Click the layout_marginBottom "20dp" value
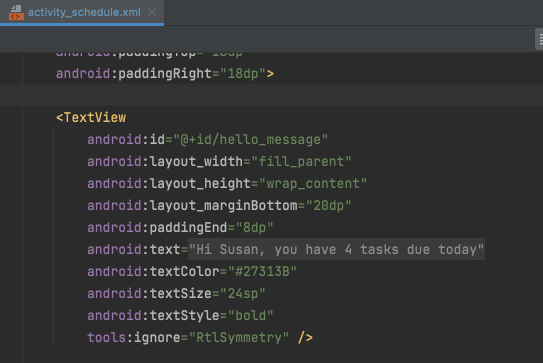The height and width of the screenshot is (363, 543). point(329,205)
